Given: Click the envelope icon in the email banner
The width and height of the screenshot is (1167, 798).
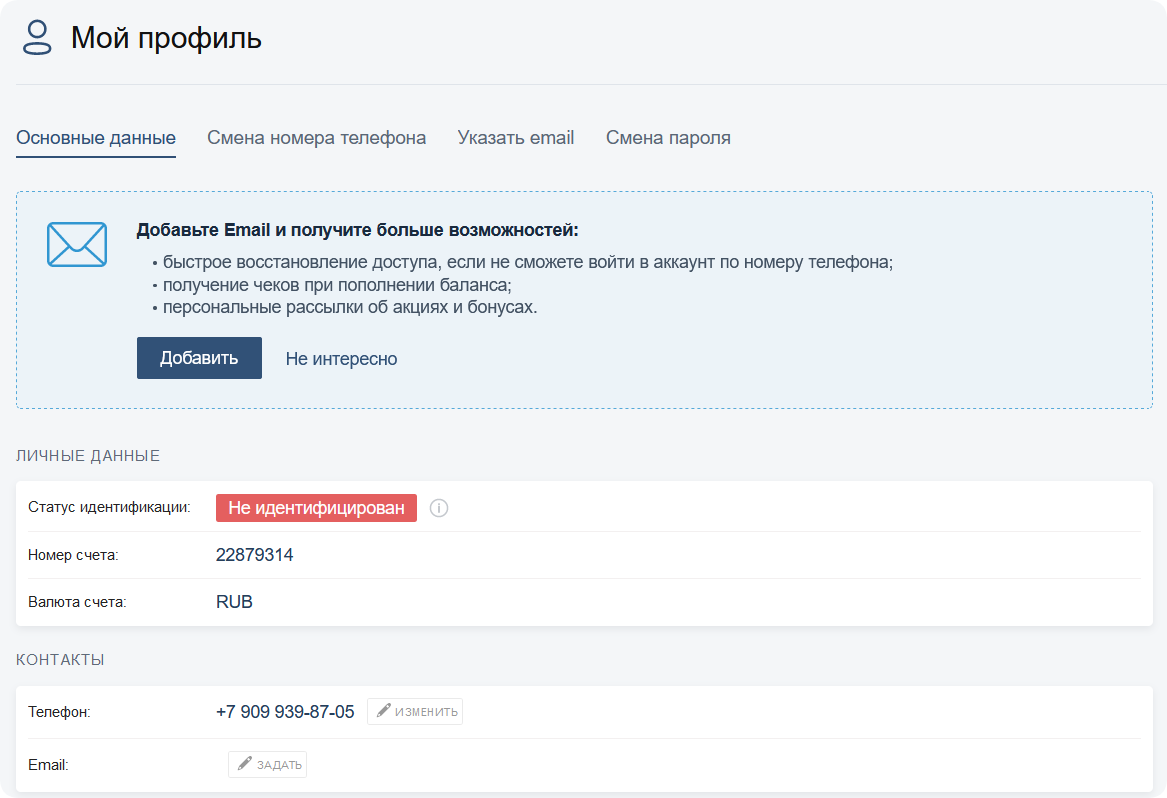Looking at the screenshot, I should (x=77, y=244).
